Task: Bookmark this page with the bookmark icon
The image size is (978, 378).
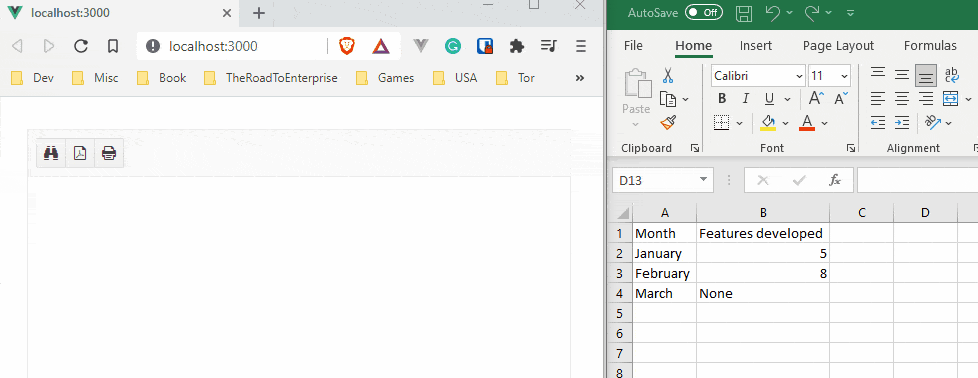Action: 113,46
